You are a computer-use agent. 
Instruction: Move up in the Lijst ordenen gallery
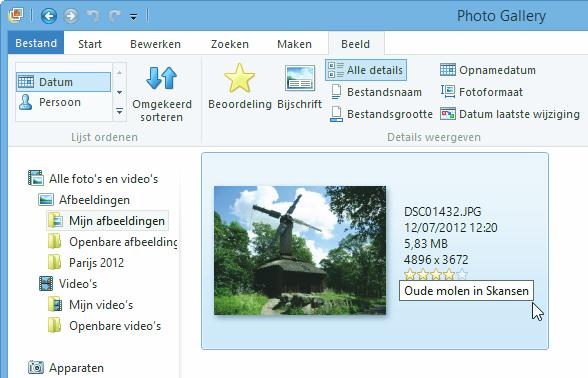(119, 72)
